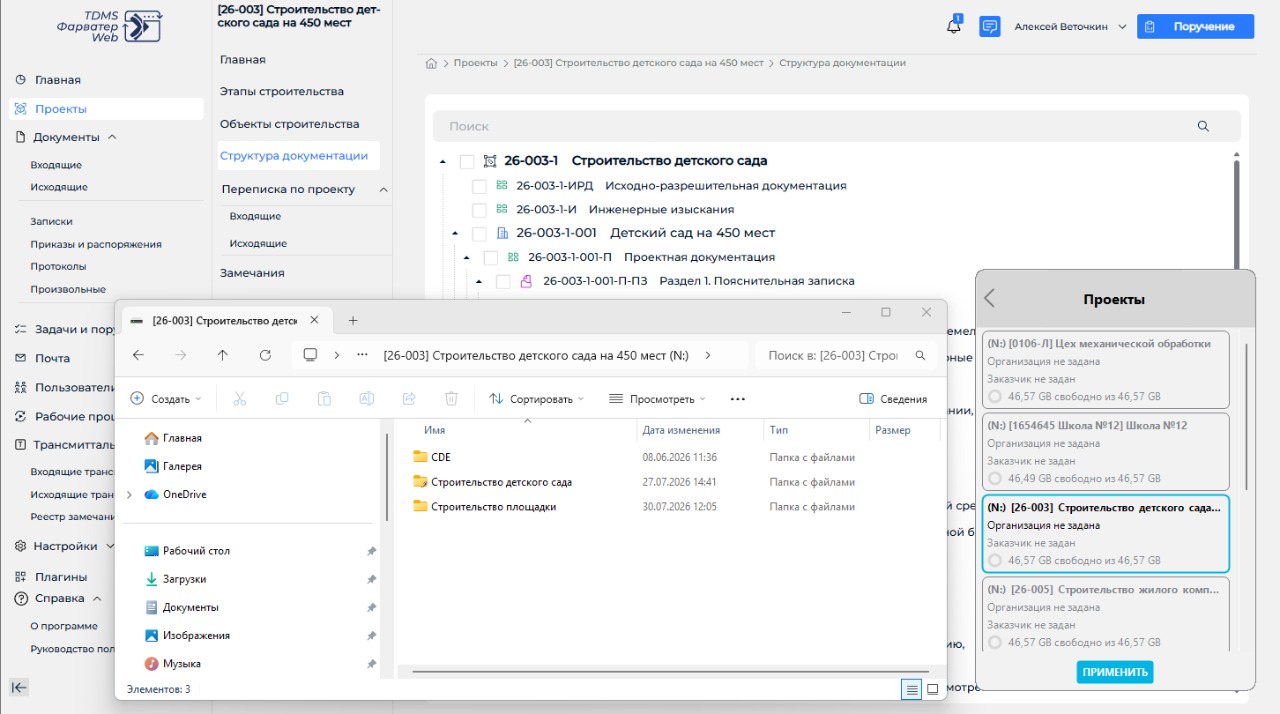Screen dimensions: 1280x714
Task: Click the Paste icon in Explorer toolbar
Action: (x=324, y=398)
